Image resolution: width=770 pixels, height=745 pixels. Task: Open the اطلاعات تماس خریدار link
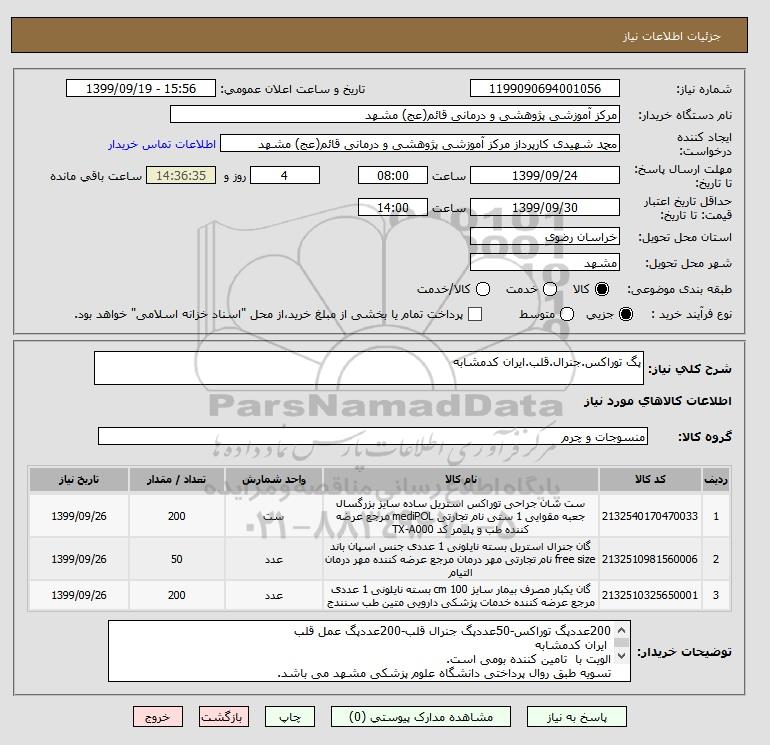click(x=162, y=144)
